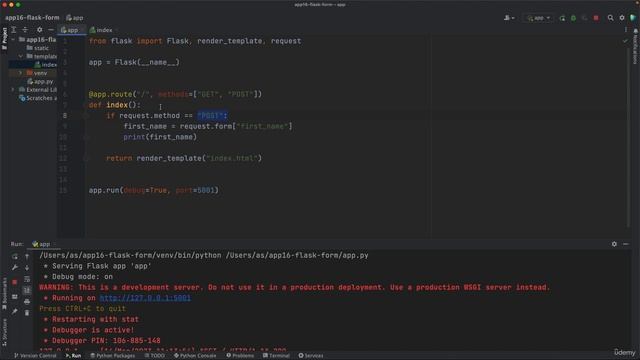Clear Run console with trash icon
The image size is (640, 360).
(27, 313)
